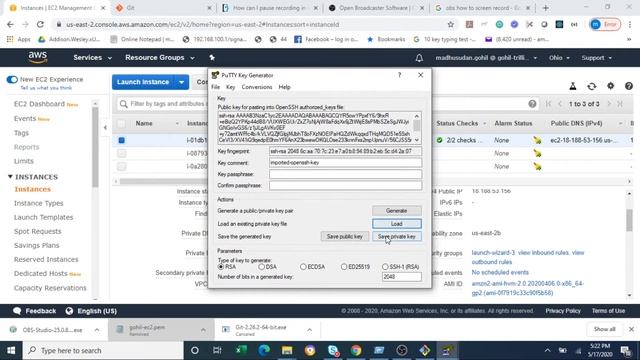
Task: Switch to the Git browser tab
Action: click(164, 8)
